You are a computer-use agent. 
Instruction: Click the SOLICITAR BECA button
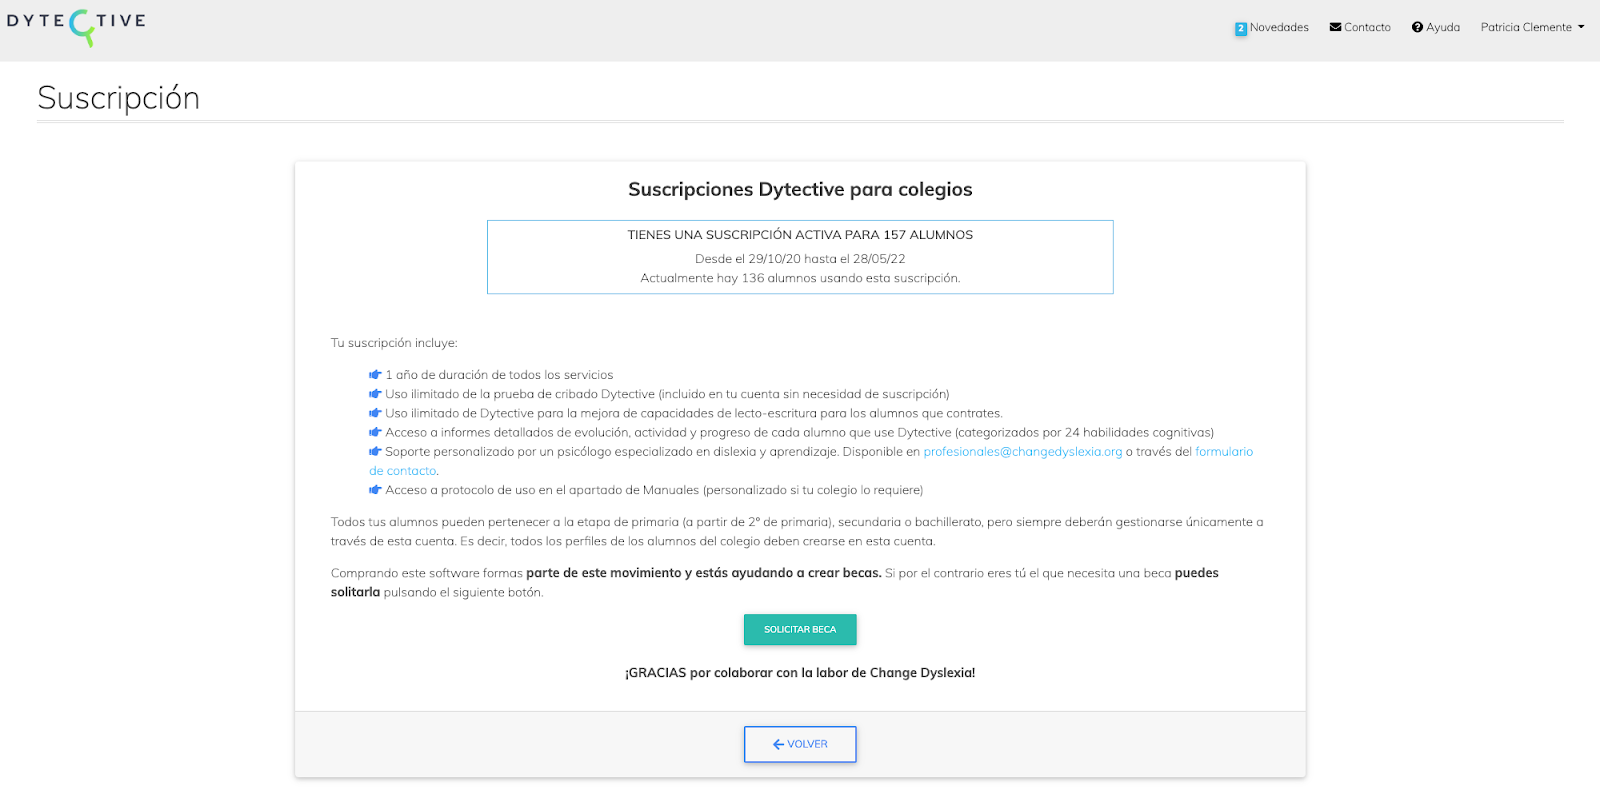click(x=800, y=629)
